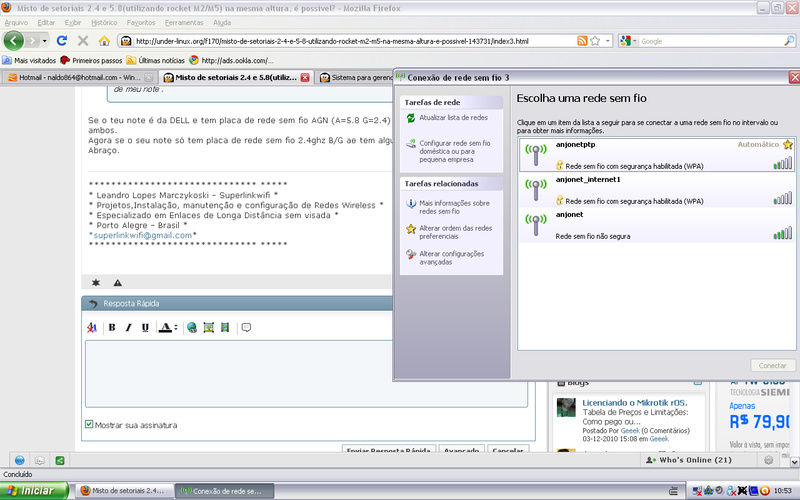This screenshot has width=800, height=500.
Task: Click the quick reply text area
Action: pos(306,373)
